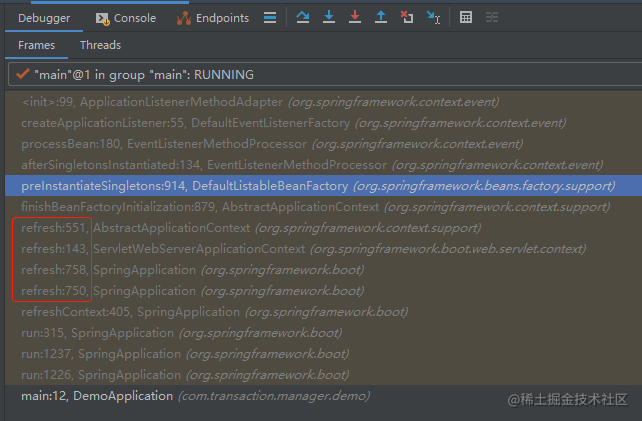Select the Debugger tab

(x=44, y=18)
